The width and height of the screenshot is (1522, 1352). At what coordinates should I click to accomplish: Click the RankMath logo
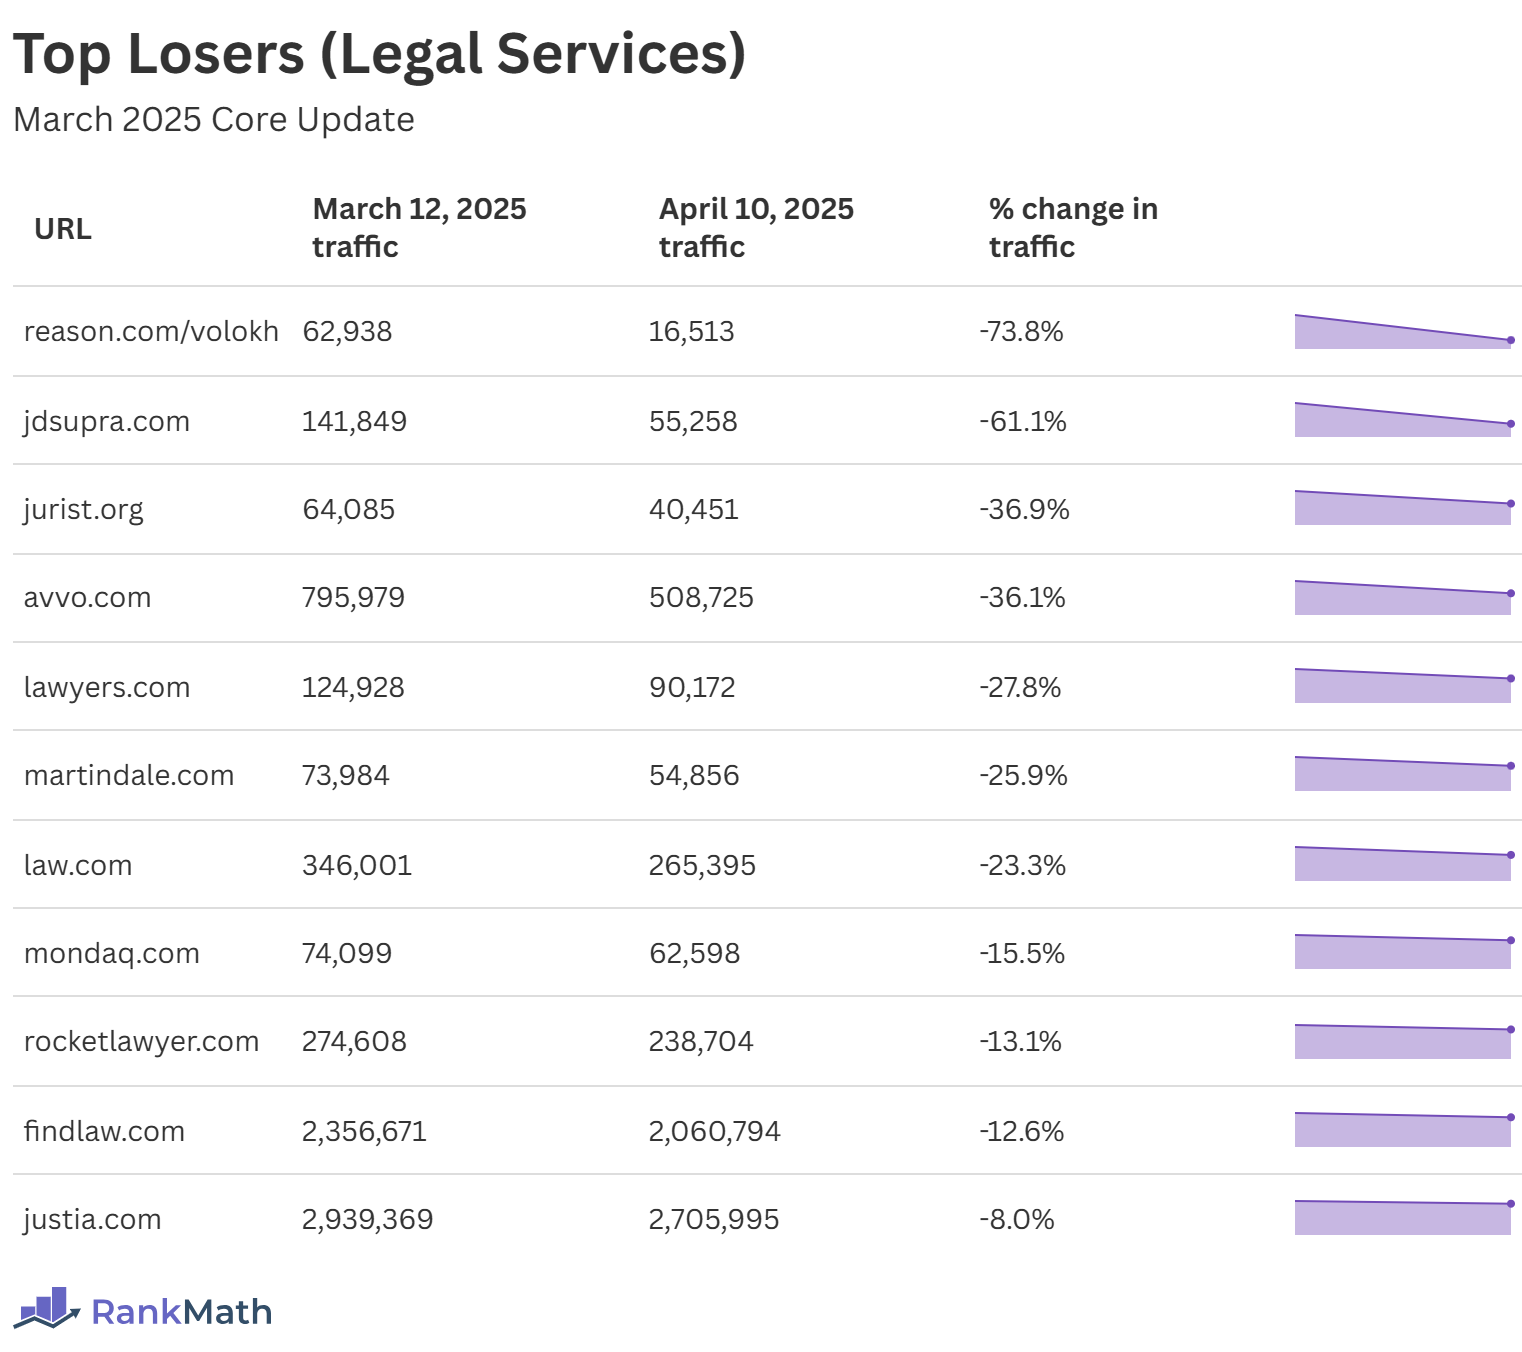[x=143, y=1309]
